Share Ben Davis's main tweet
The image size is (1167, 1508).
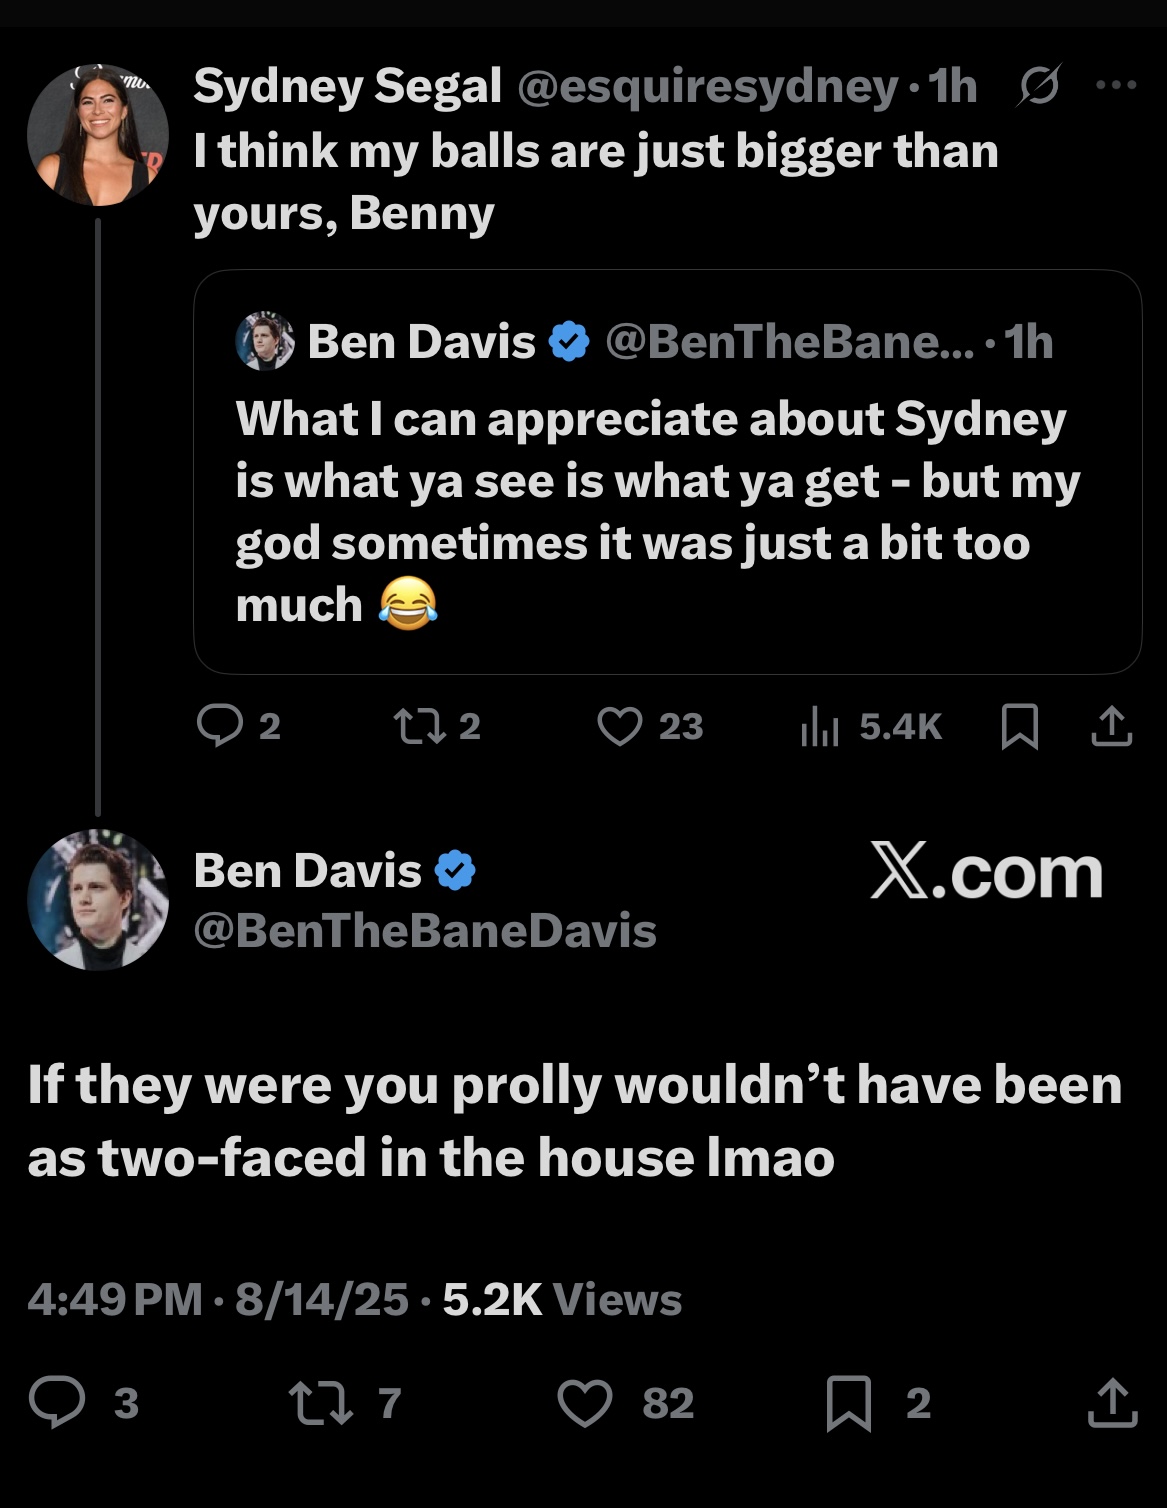1112,1402
